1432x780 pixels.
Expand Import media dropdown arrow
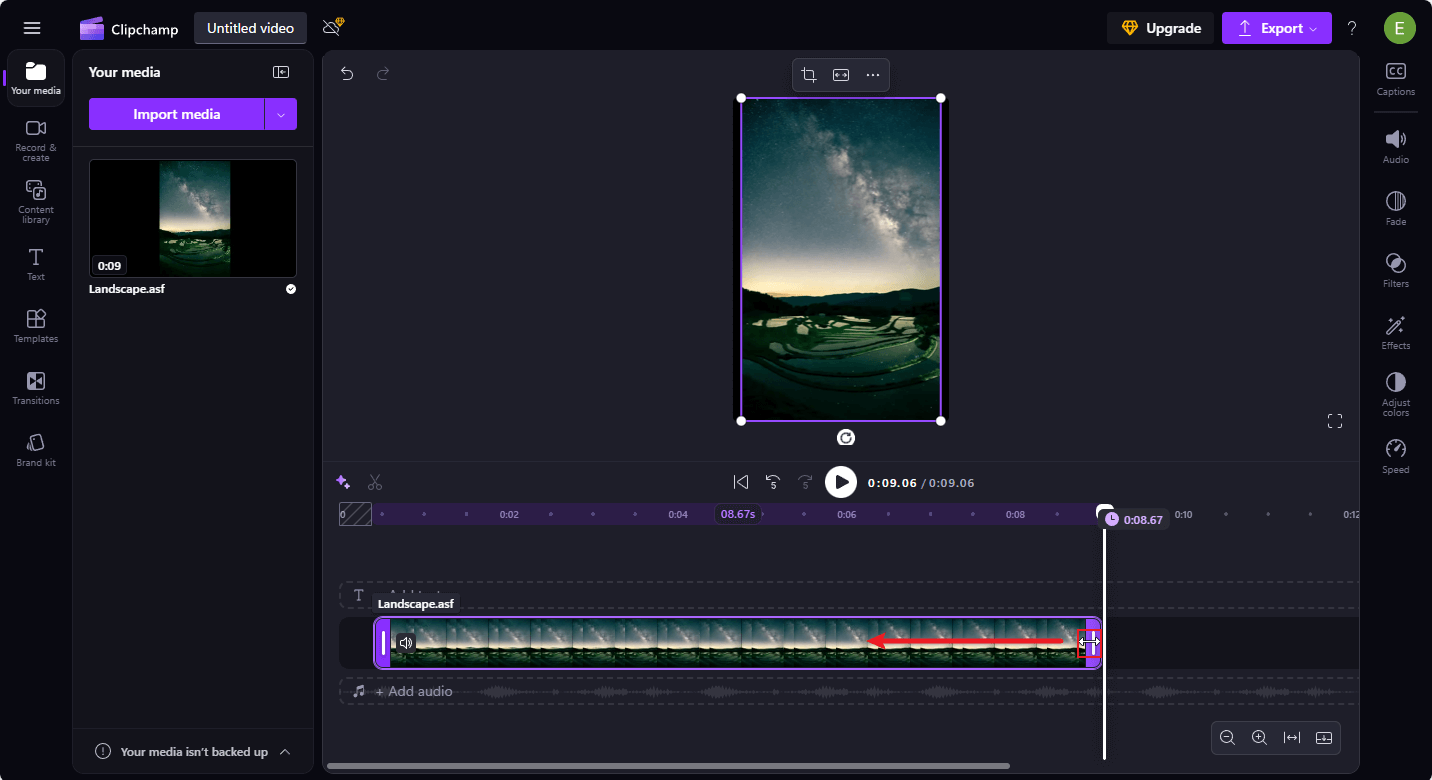click(x=281, y=114)
